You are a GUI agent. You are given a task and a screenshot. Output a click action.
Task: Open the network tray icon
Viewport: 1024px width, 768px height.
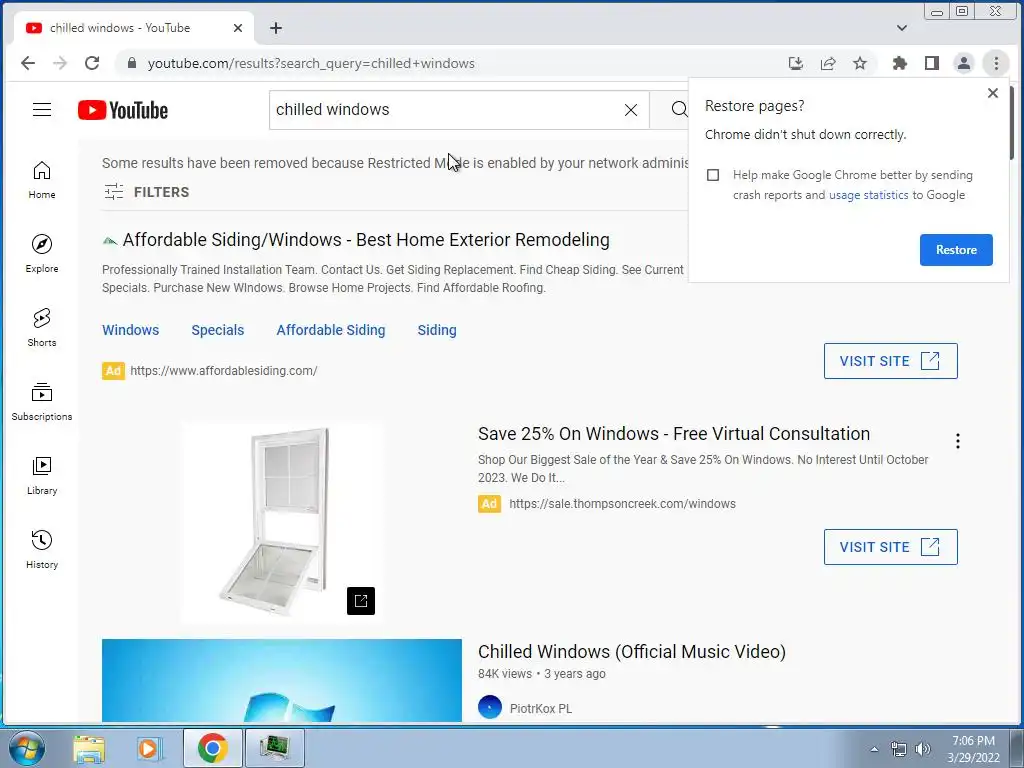899,749
